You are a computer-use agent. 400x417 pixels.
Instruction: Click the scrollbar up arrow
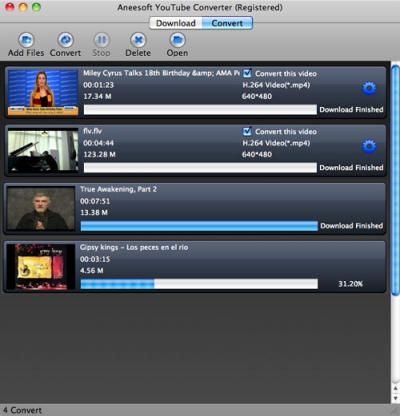[x=395, y=388]
